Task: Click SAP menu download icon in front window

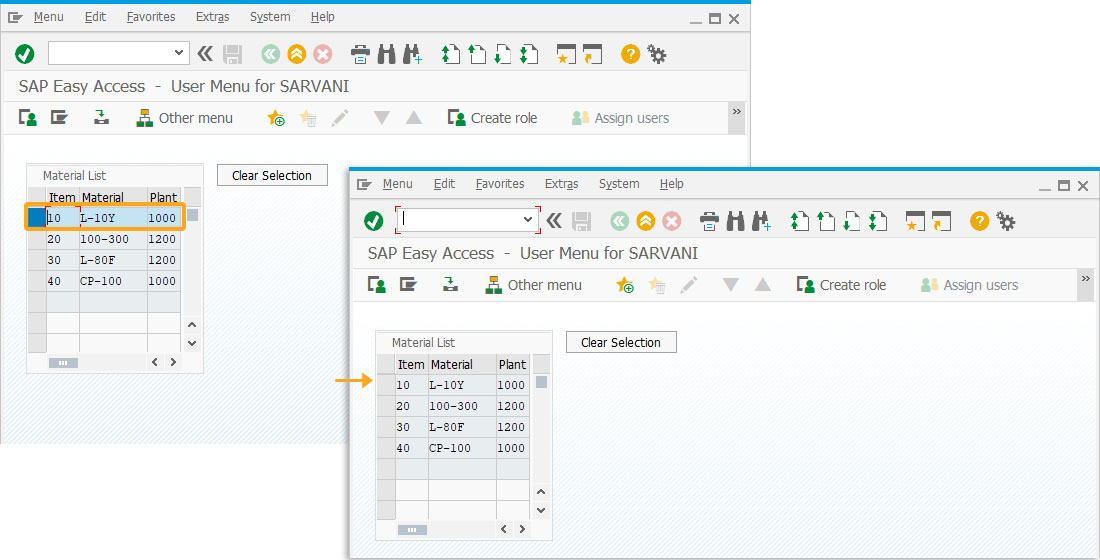Action: pos(450,284)
